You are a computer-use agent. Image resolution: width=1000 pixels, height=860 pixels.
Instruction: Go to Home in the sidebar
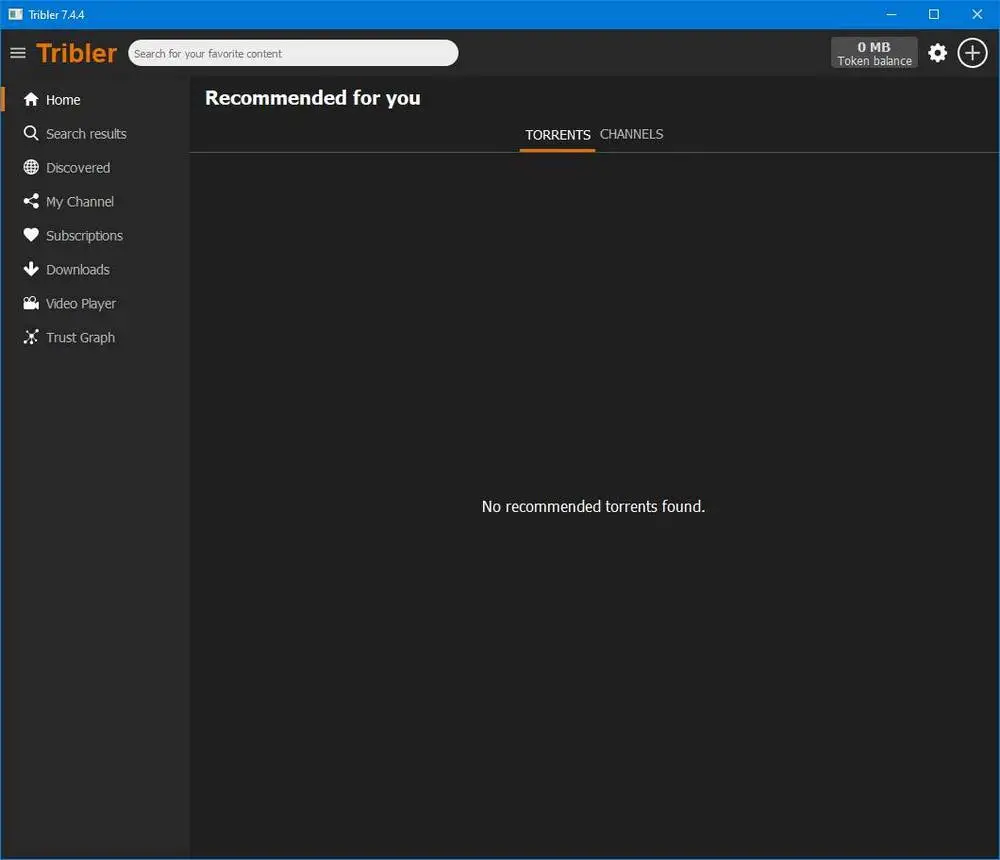click(x=63, y=100)
